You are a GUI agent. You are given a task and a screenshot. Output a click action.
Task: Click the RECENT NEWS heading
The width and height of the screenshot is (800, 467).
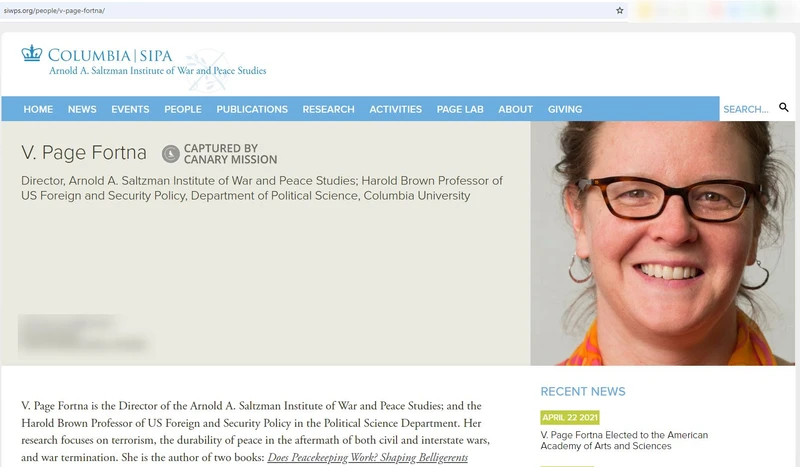pos(583,391)
